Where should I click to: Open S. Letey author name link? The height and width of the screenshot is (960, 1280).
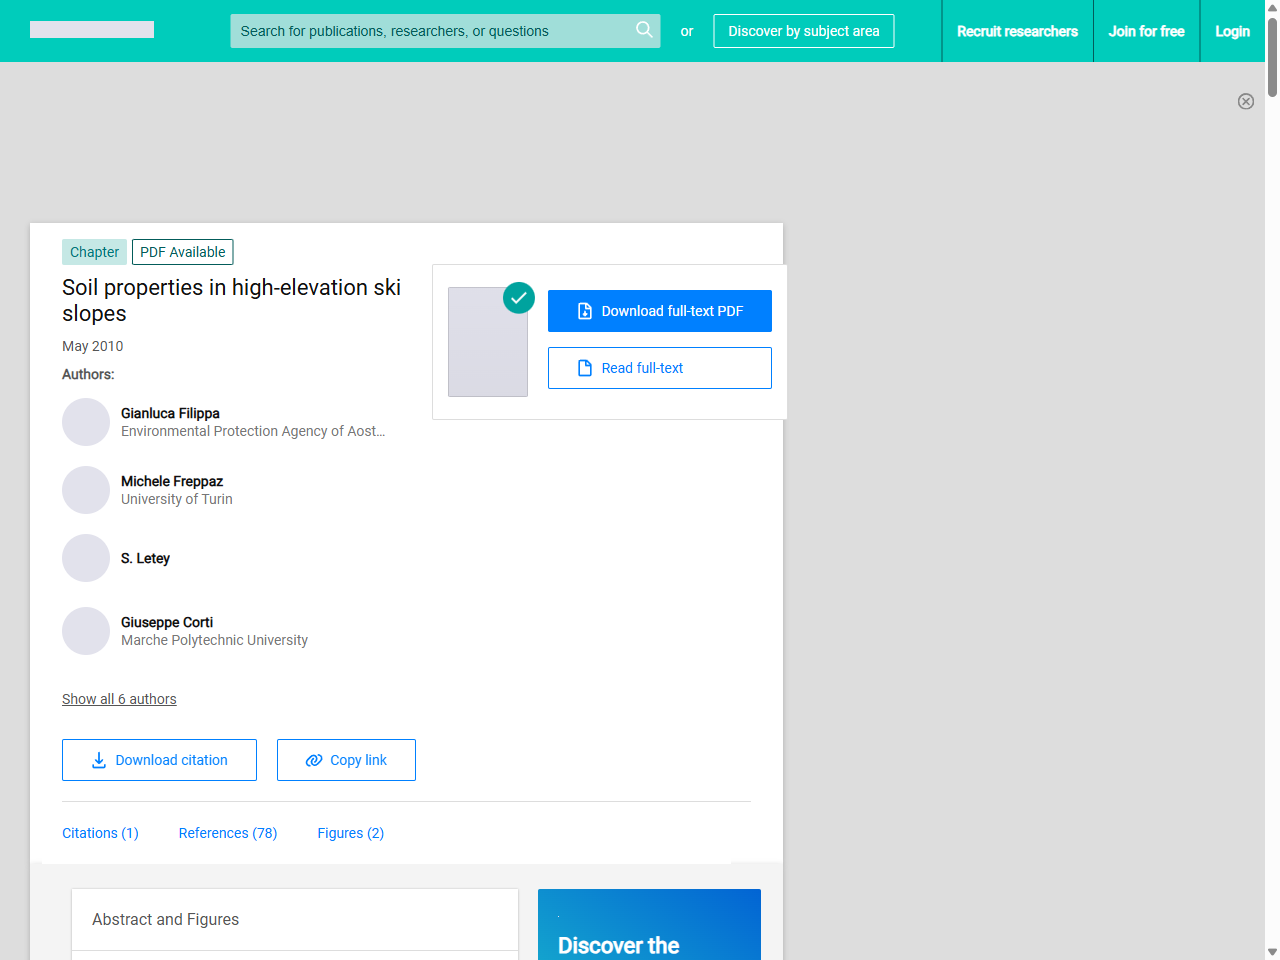point(145,558)
